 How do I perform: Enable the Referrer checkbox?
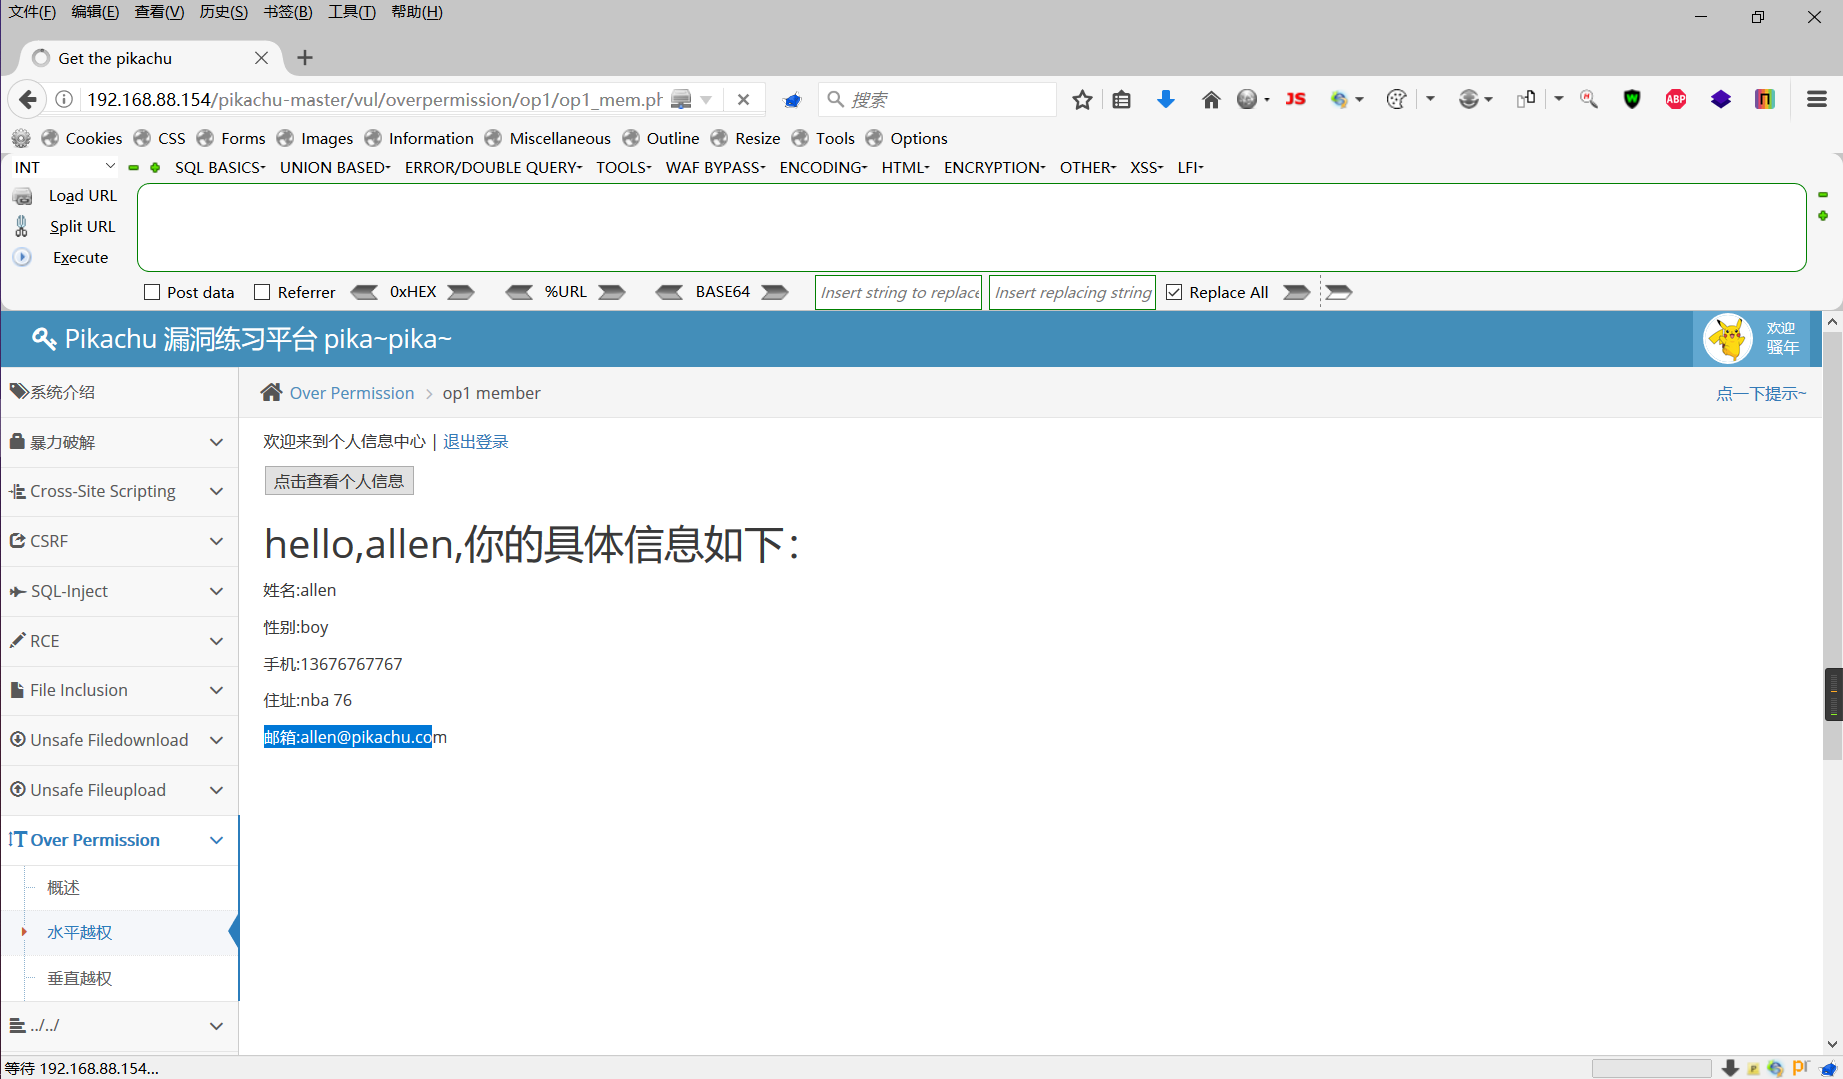coord(263,291)
